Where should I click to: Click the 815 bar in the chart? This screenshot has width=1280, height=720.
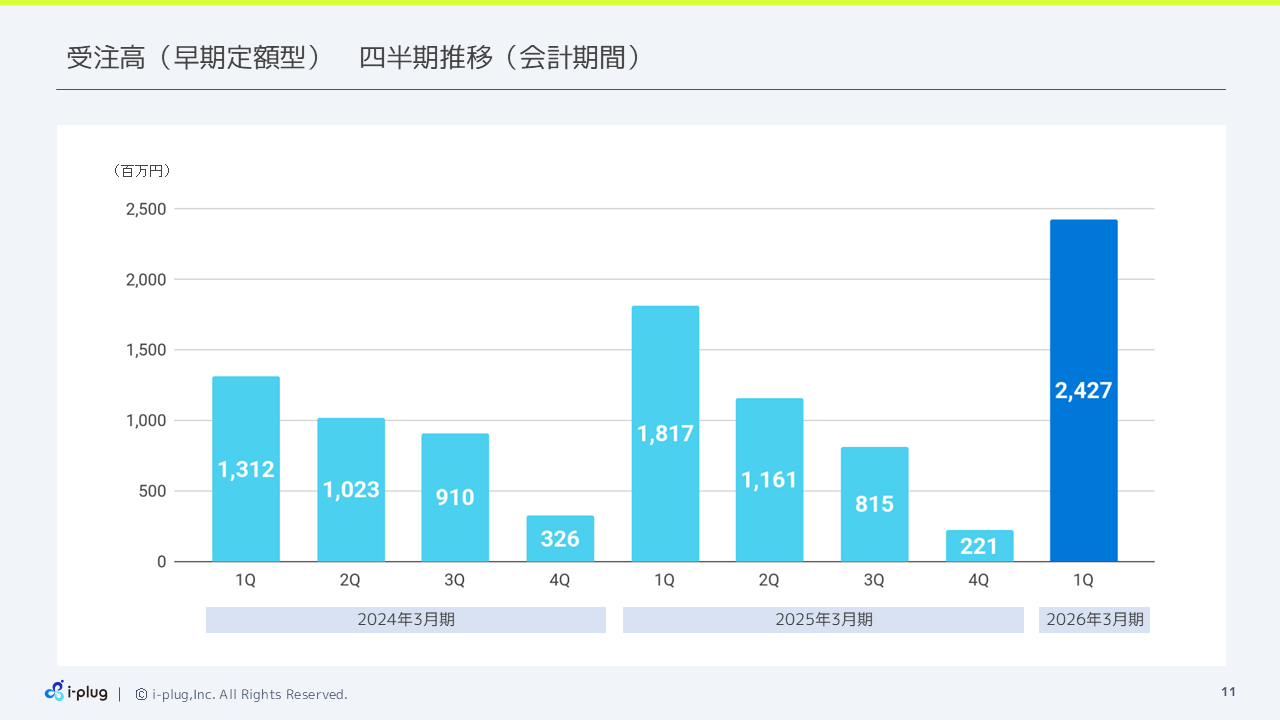(x=874, y=504)
